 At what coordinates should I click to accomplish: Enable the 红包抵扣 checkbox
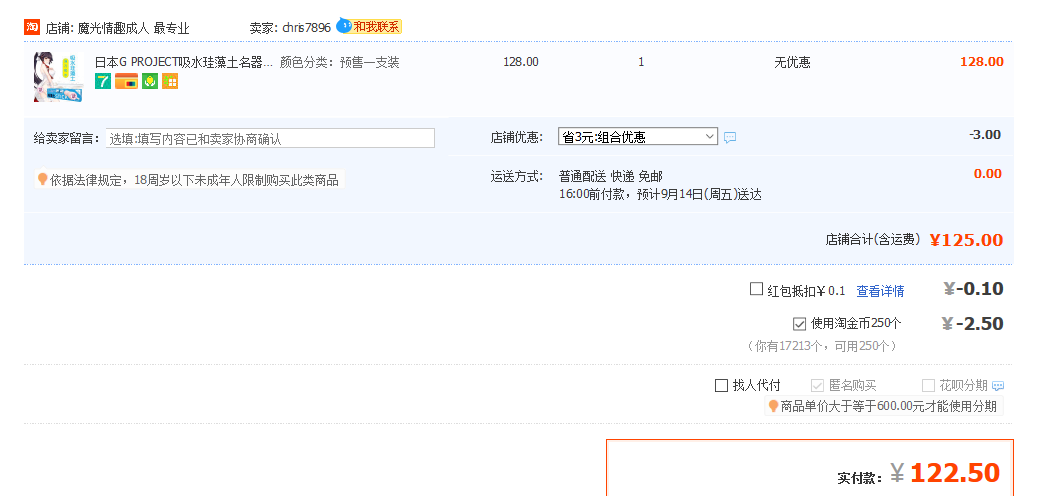coord(756,290)
